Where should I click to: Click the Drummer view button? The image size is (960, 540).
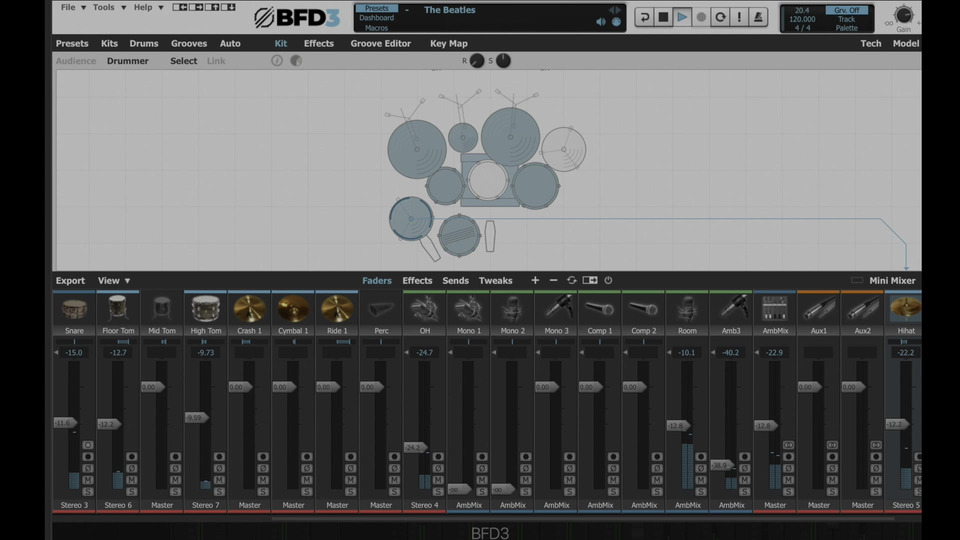pos(127,61)
